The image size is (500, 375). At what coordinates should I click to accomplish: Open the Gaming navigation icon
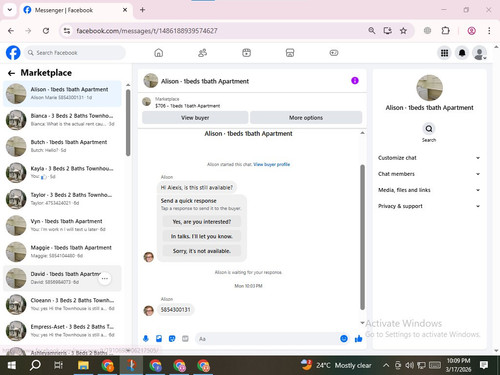tap(334, 53)
